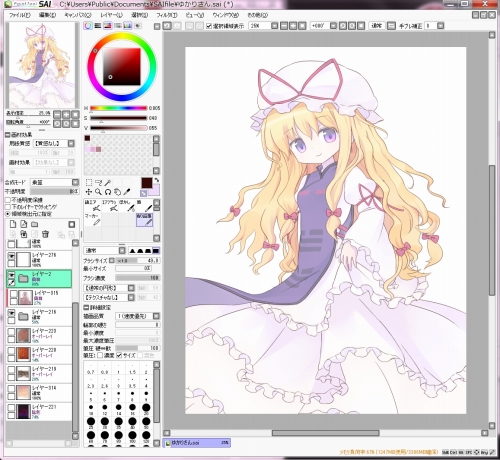The width and height of the screenshot is (500, 460).
Task: Open the Layer menu
Action: click(111, 15)
